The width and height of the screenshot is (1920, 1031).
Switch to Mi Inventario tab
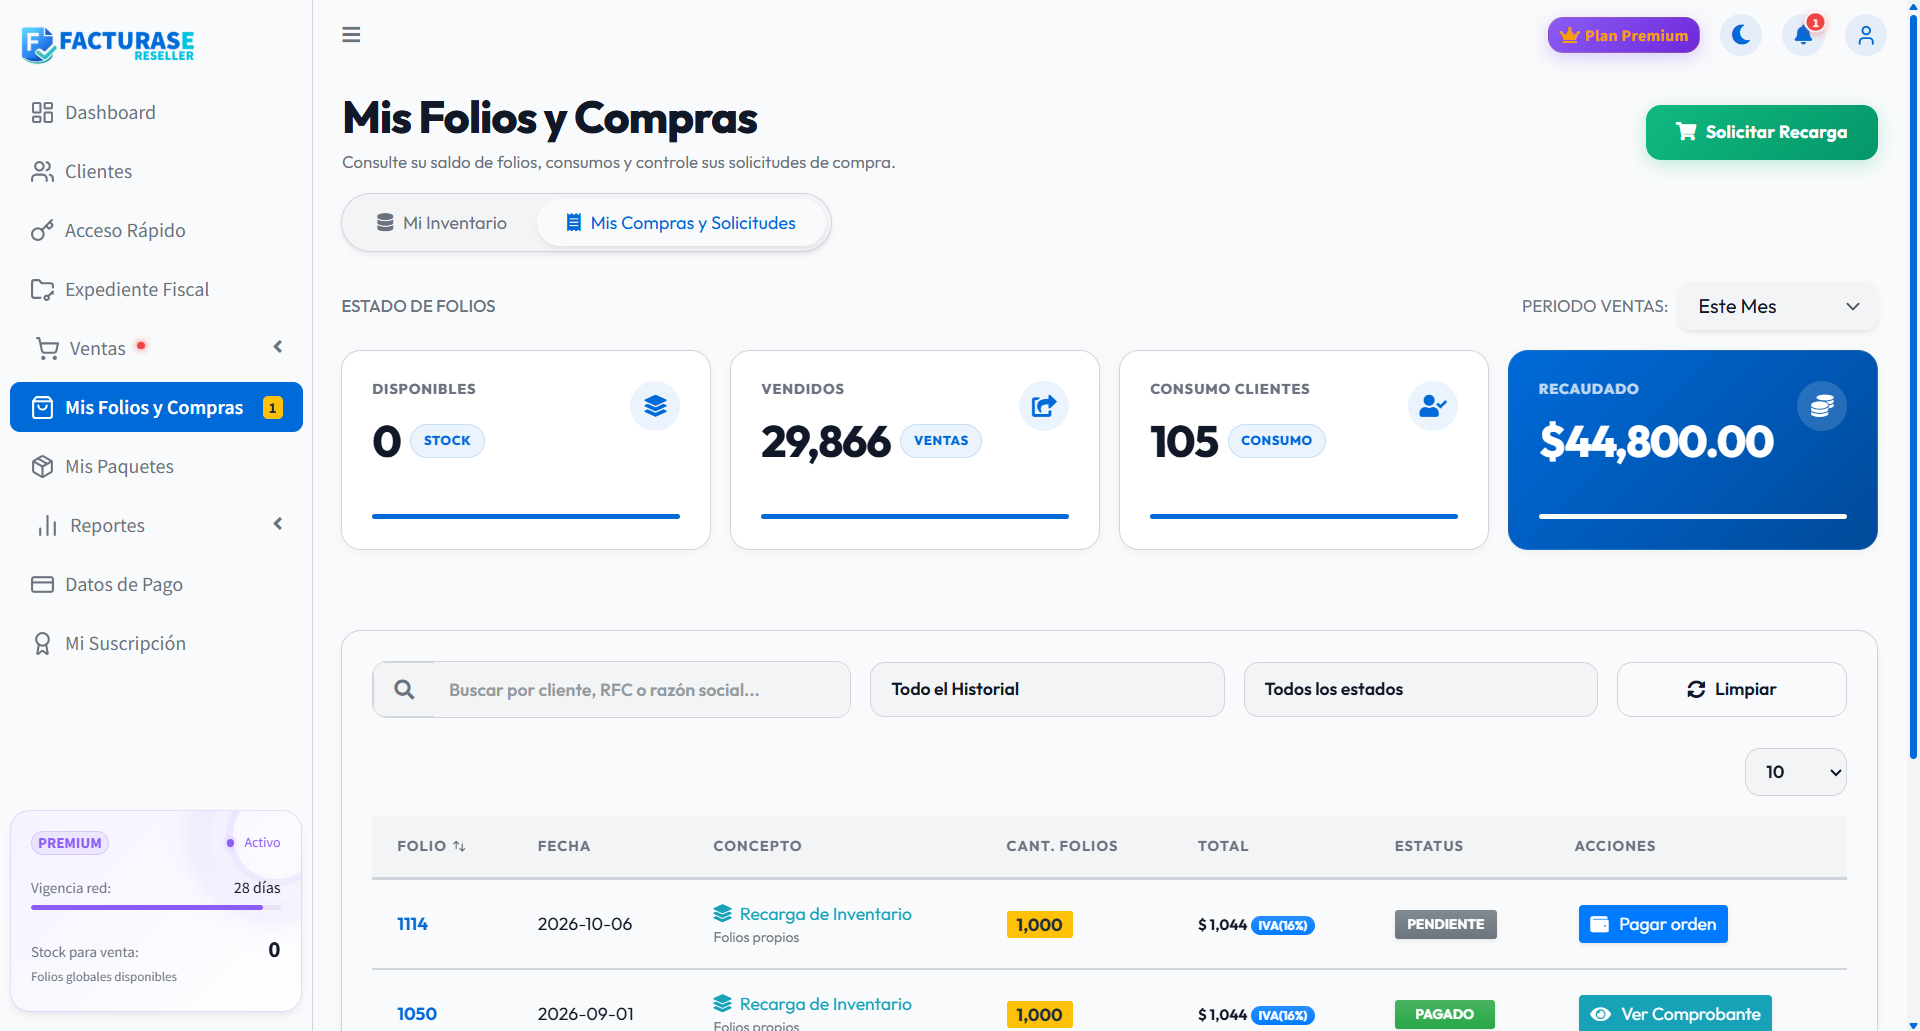click(x=441, y=222)
